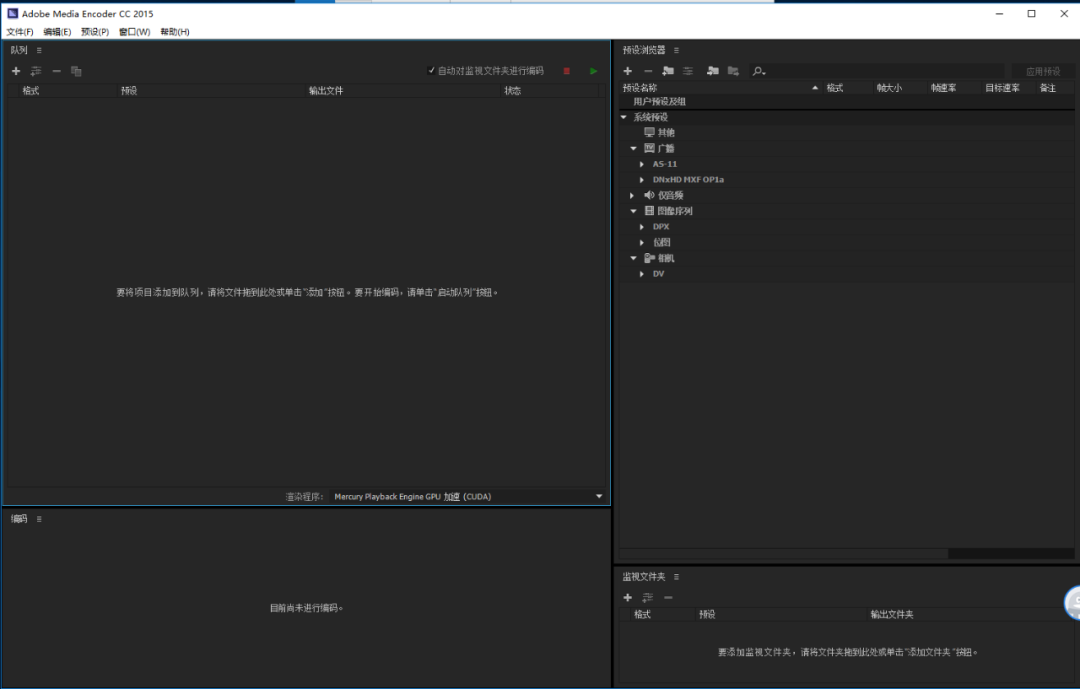Open the 监视文件夹 panel menu icon
Image resolution: width=1080 pixels, height=689 pixels.
tap(676, 577)
